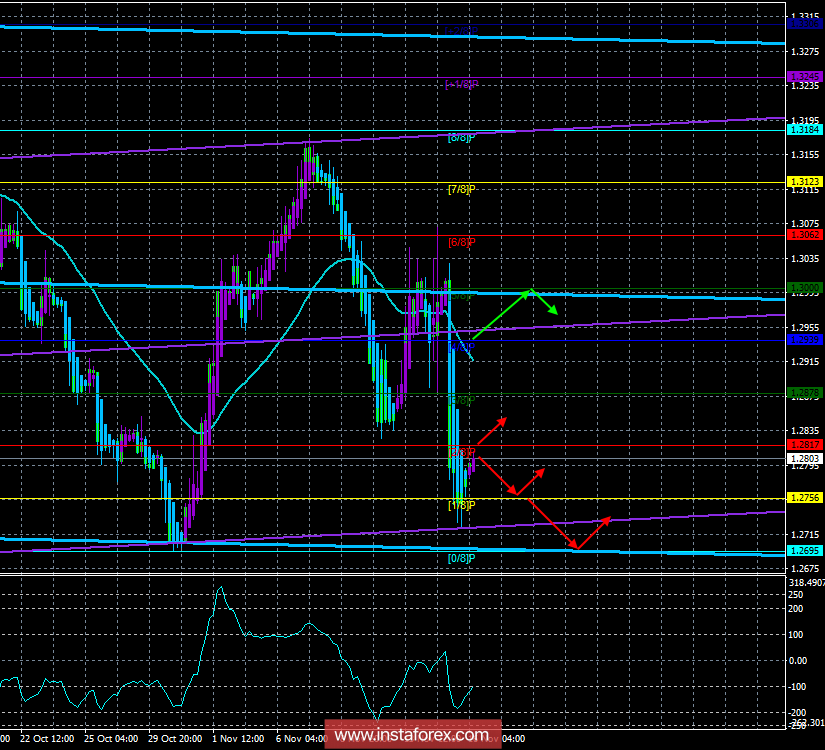
Task: Click the 29 Oct 20:00 time label
Action: click(x=175, y=738)
